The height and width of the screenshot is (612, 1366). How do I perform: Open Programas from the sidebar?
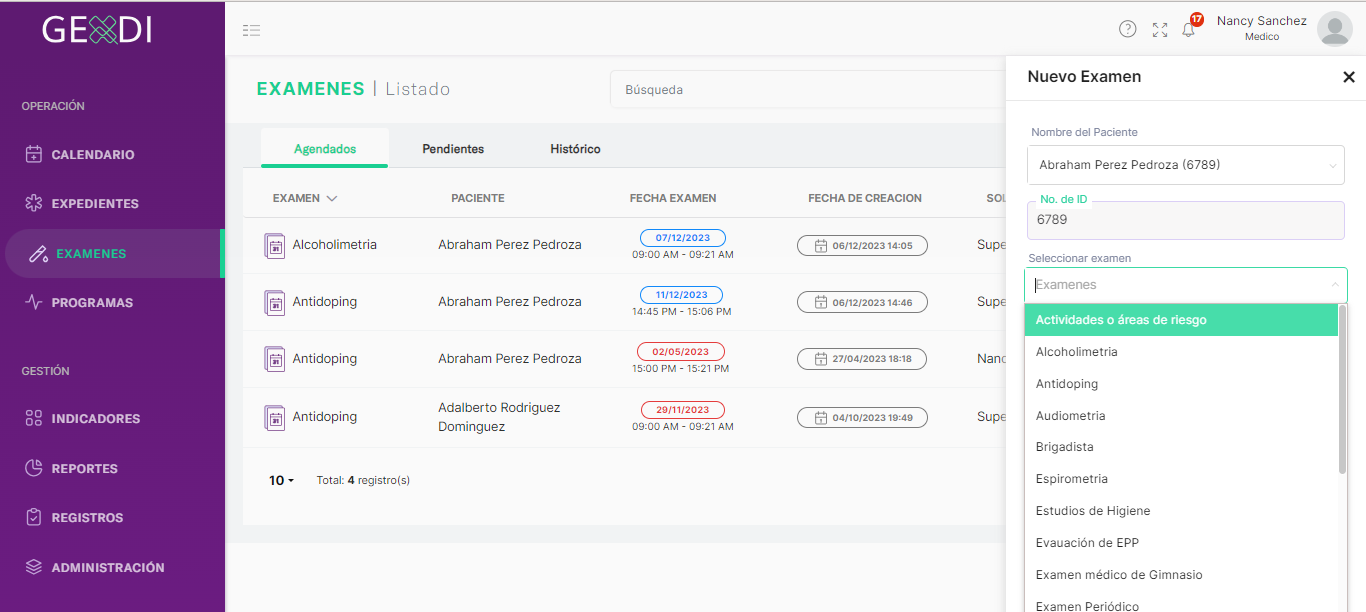coord(92,303)
